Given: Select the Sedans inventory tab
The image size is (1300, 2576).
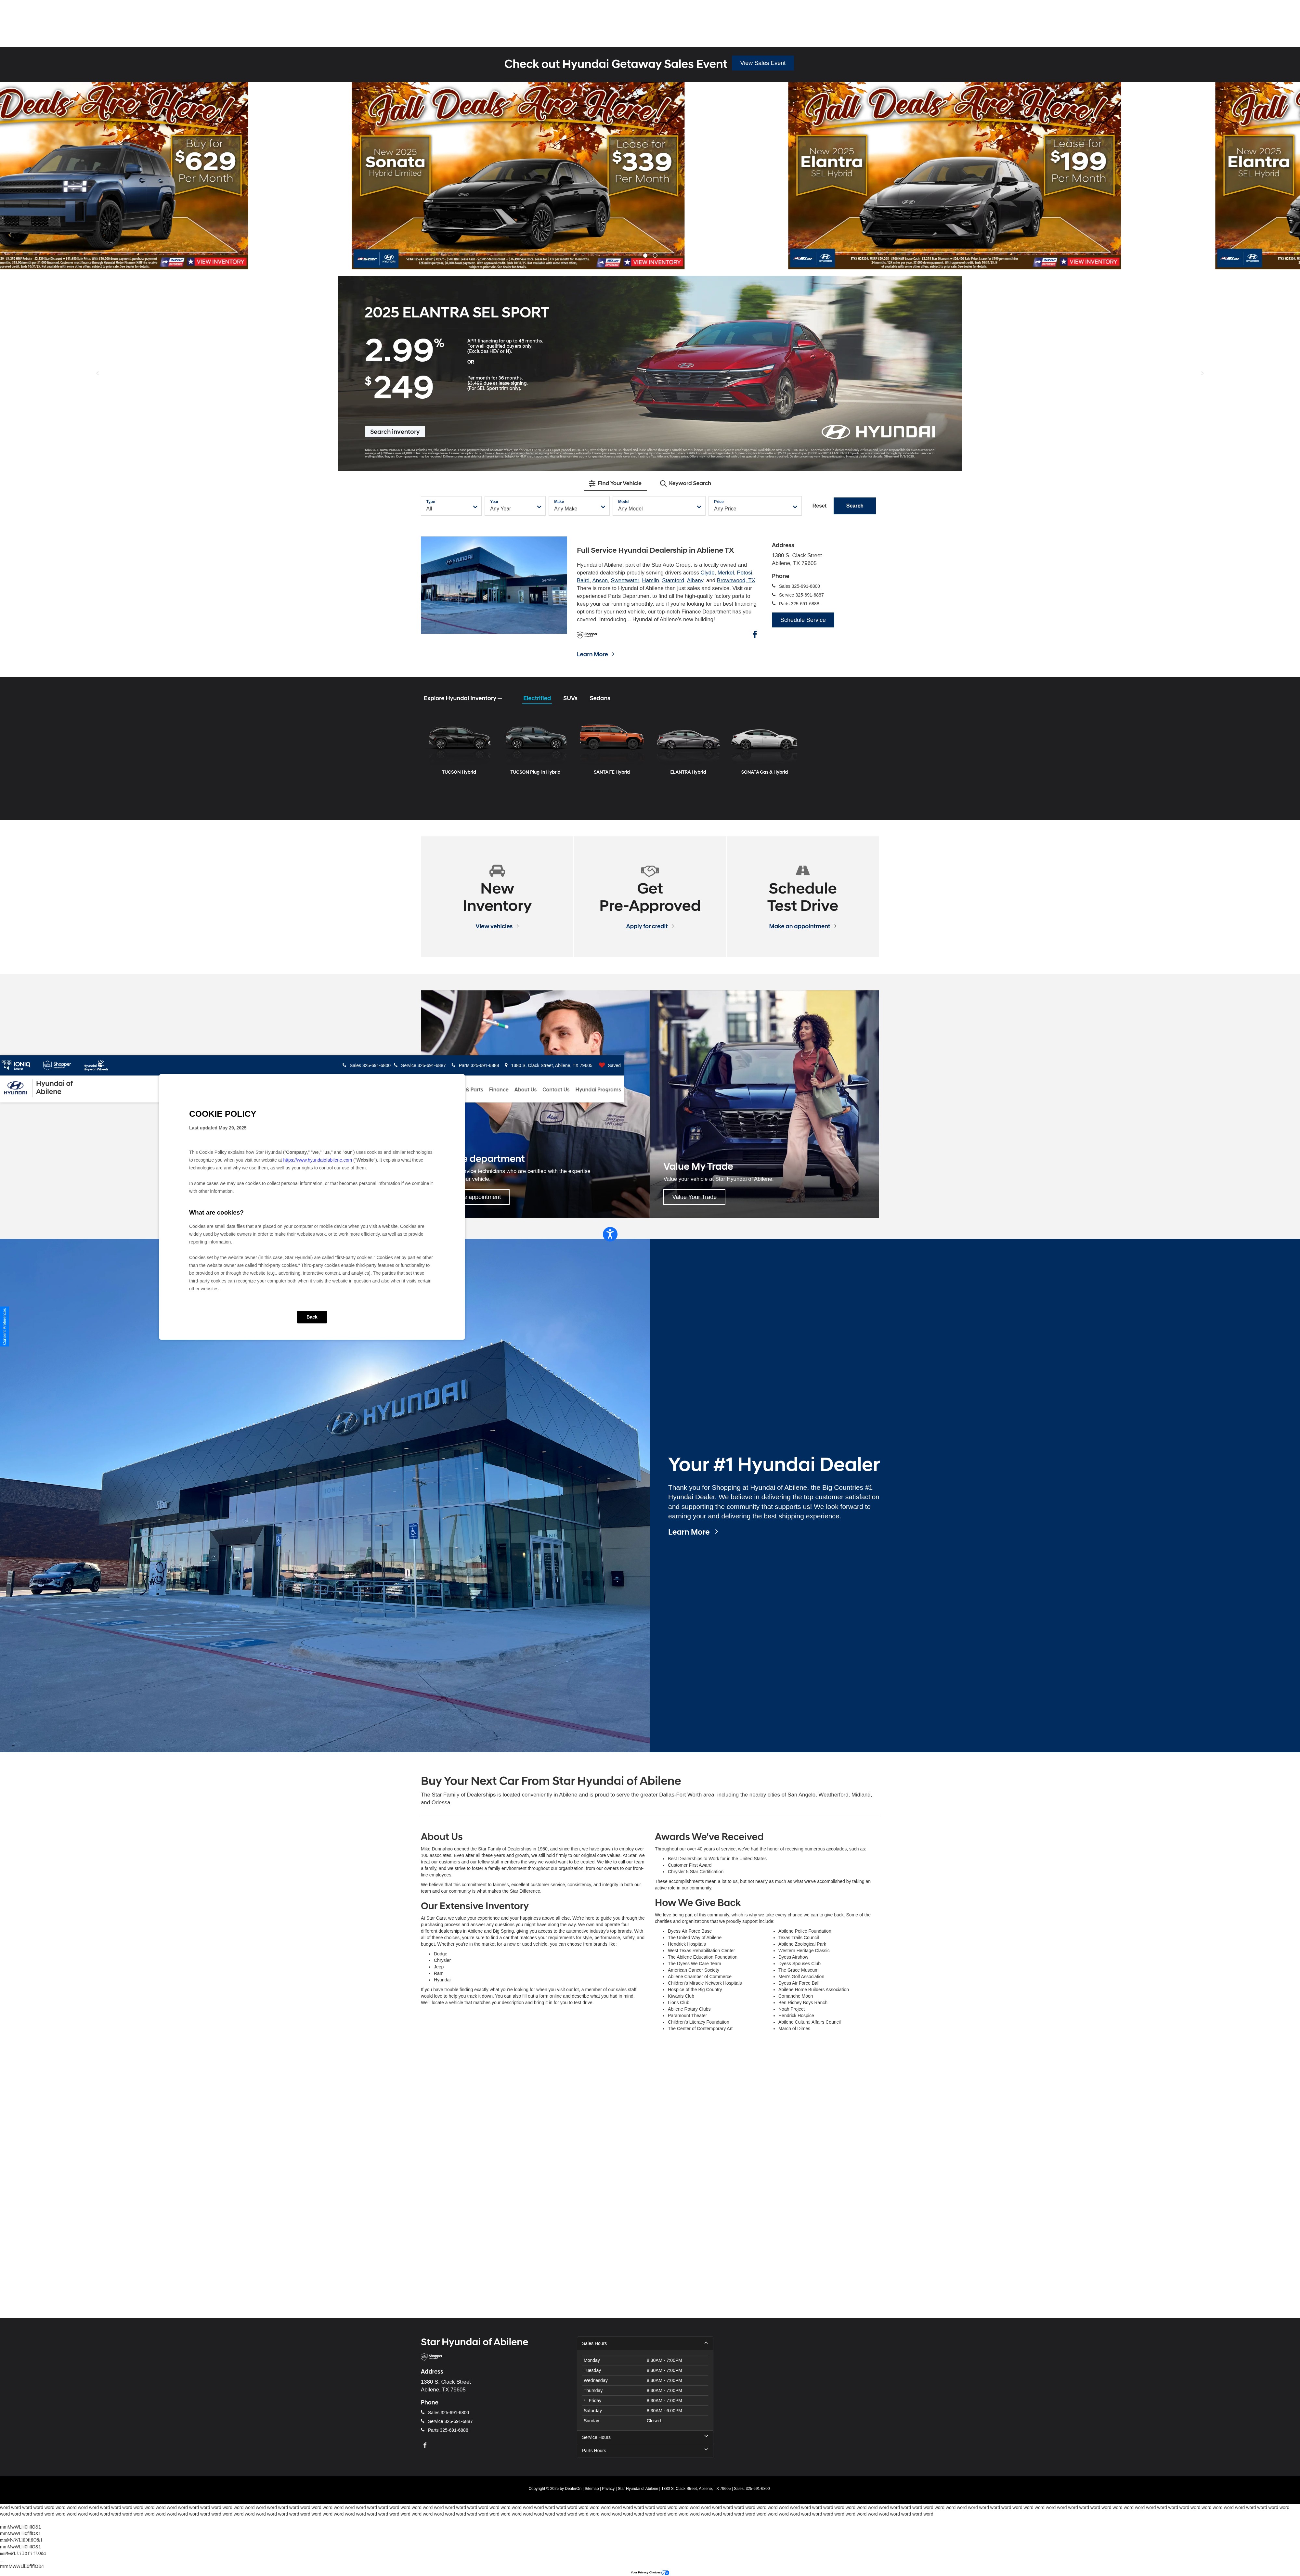Looking at the screenshot, I should click(x=600, y=698).
